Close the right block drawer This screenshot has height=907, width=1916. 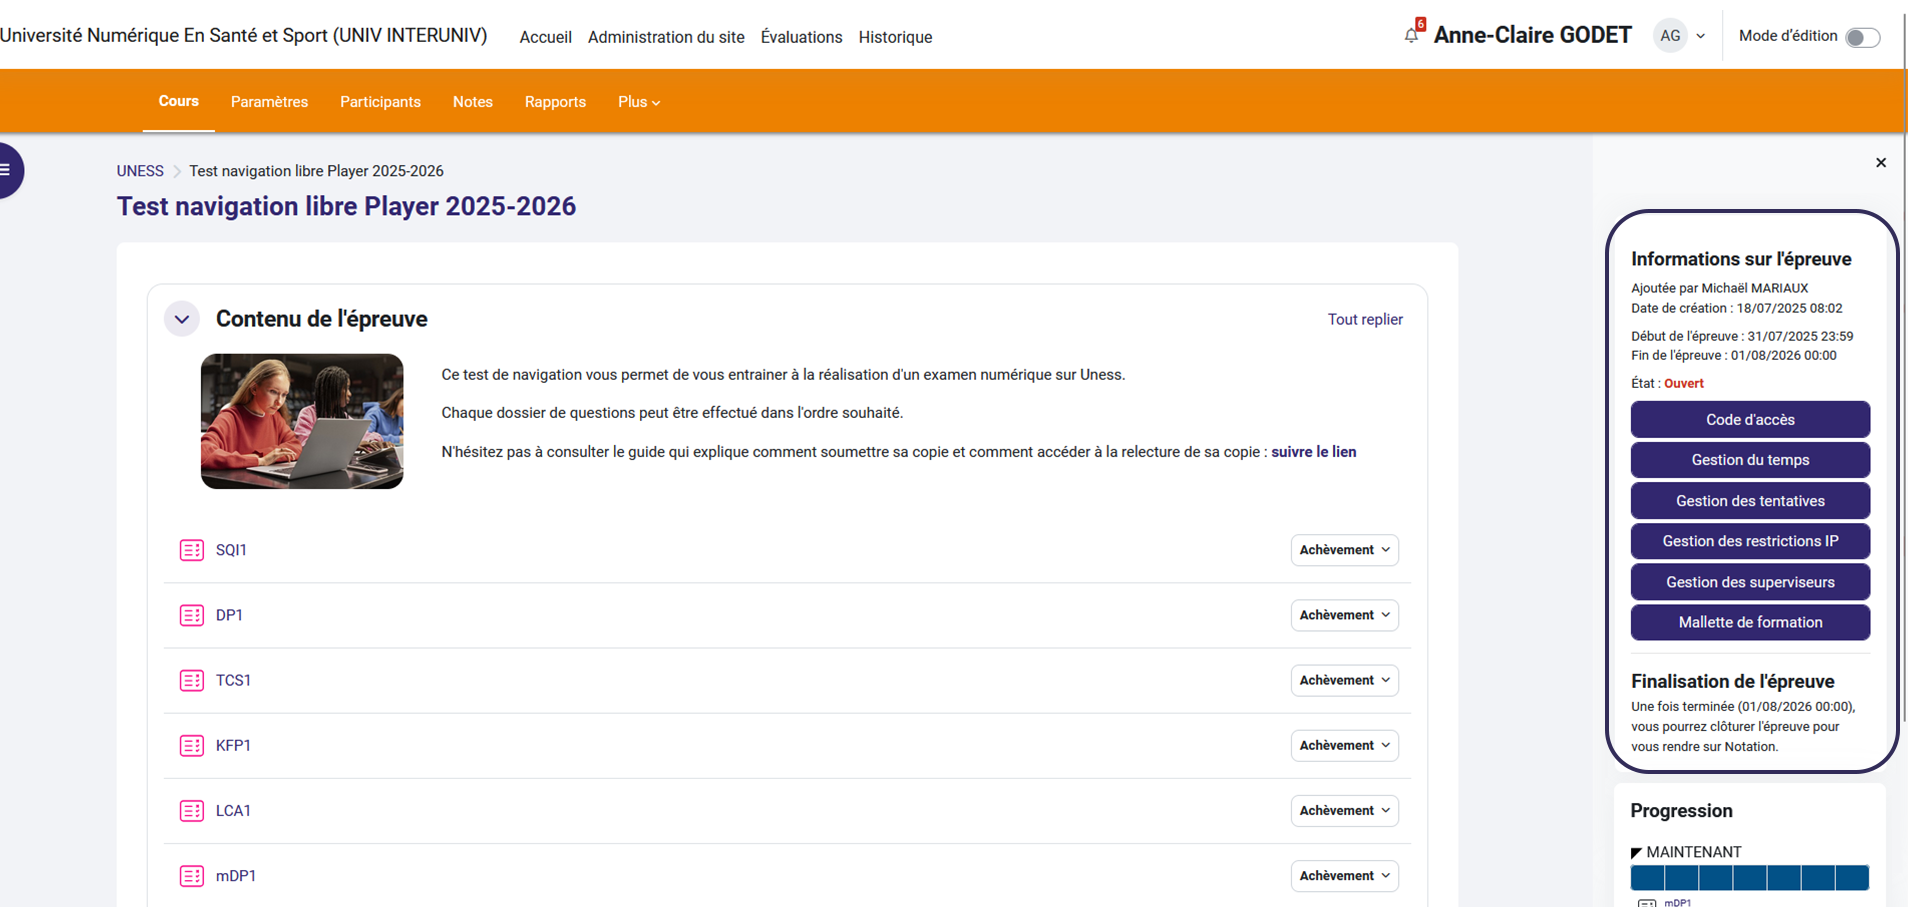pos(1880,163)
